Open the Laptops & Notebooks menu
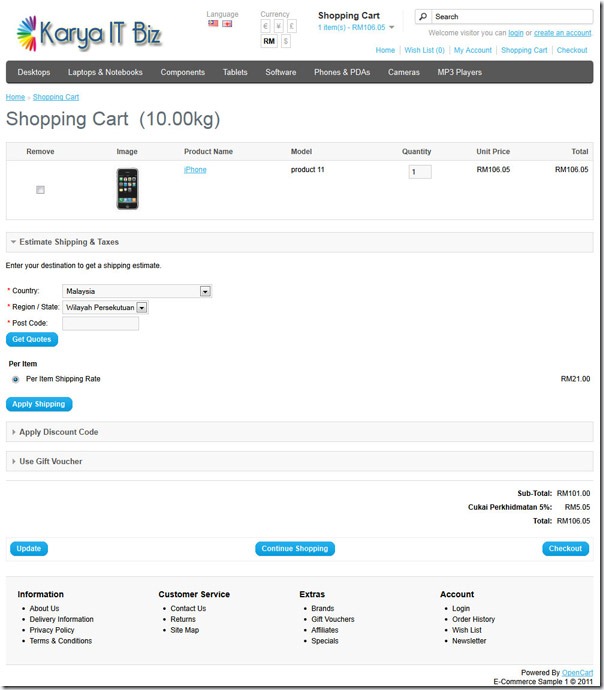 pyautogui.click(x=105, y=72)
